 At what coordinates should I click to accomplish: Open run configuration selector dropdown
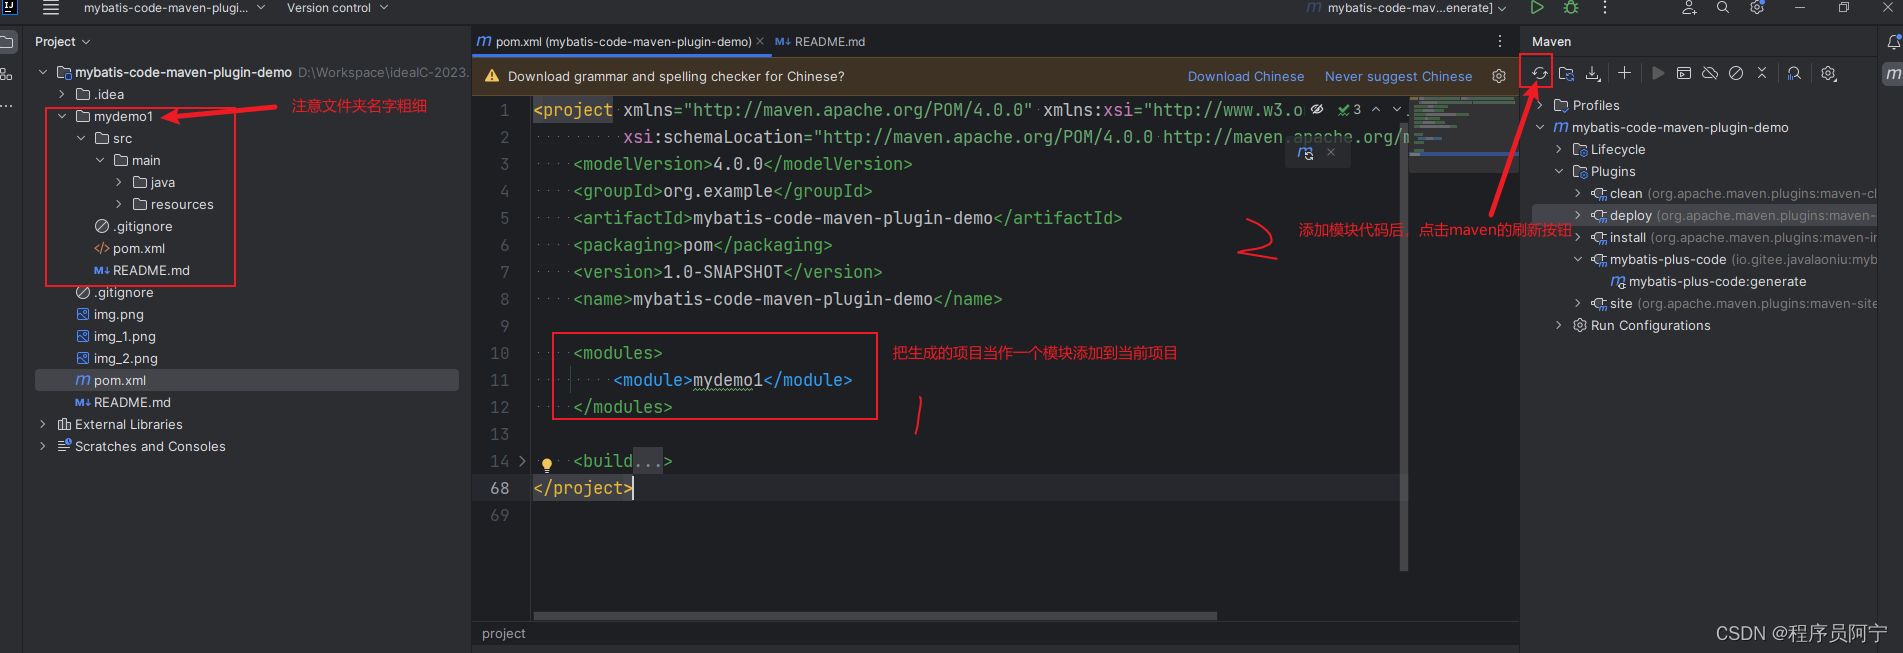tap(1408, 8)
